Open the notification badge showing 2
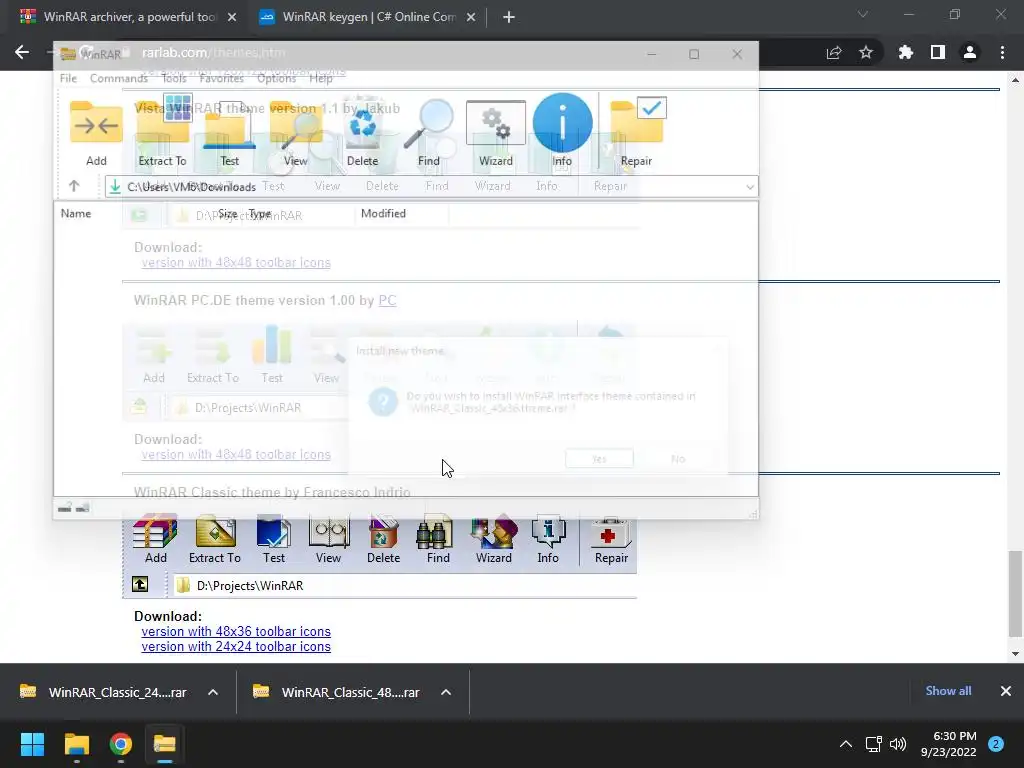Image resolution: width=1024 pixels, height=768 pixels. (996, 744)
